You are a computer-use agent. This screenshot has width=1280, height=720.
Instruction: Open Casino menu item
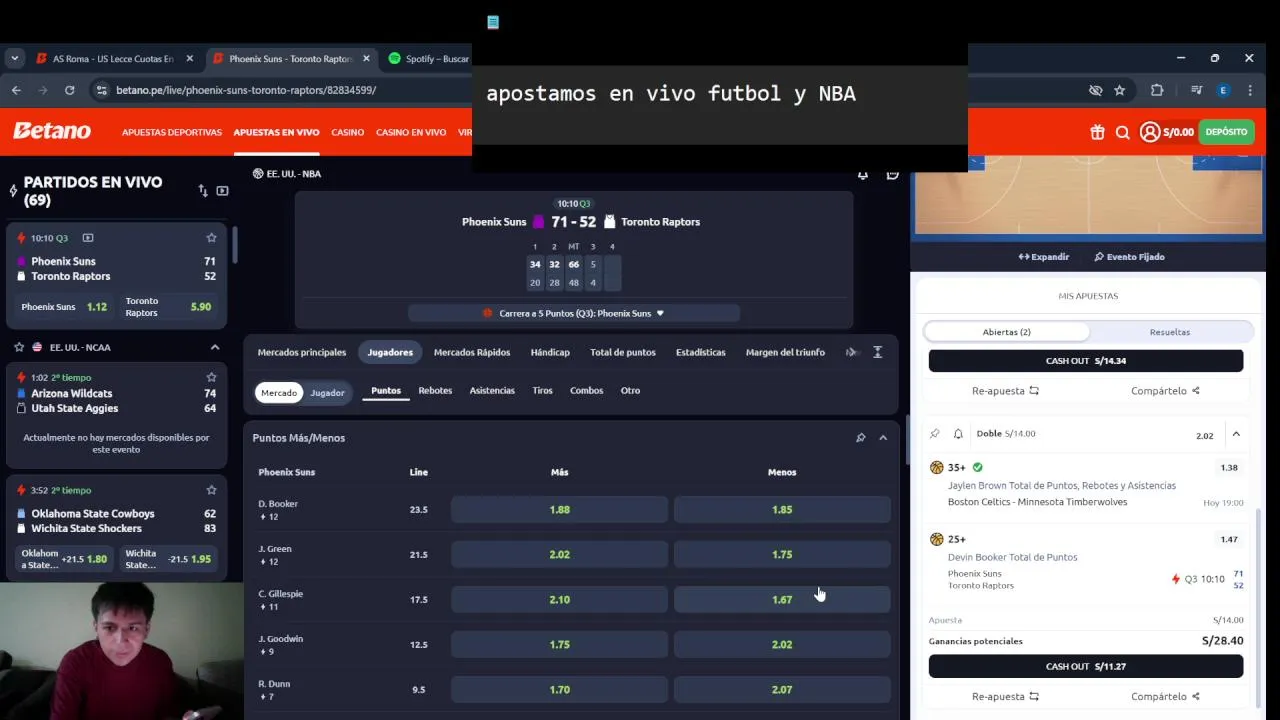(x=348, y=132)
